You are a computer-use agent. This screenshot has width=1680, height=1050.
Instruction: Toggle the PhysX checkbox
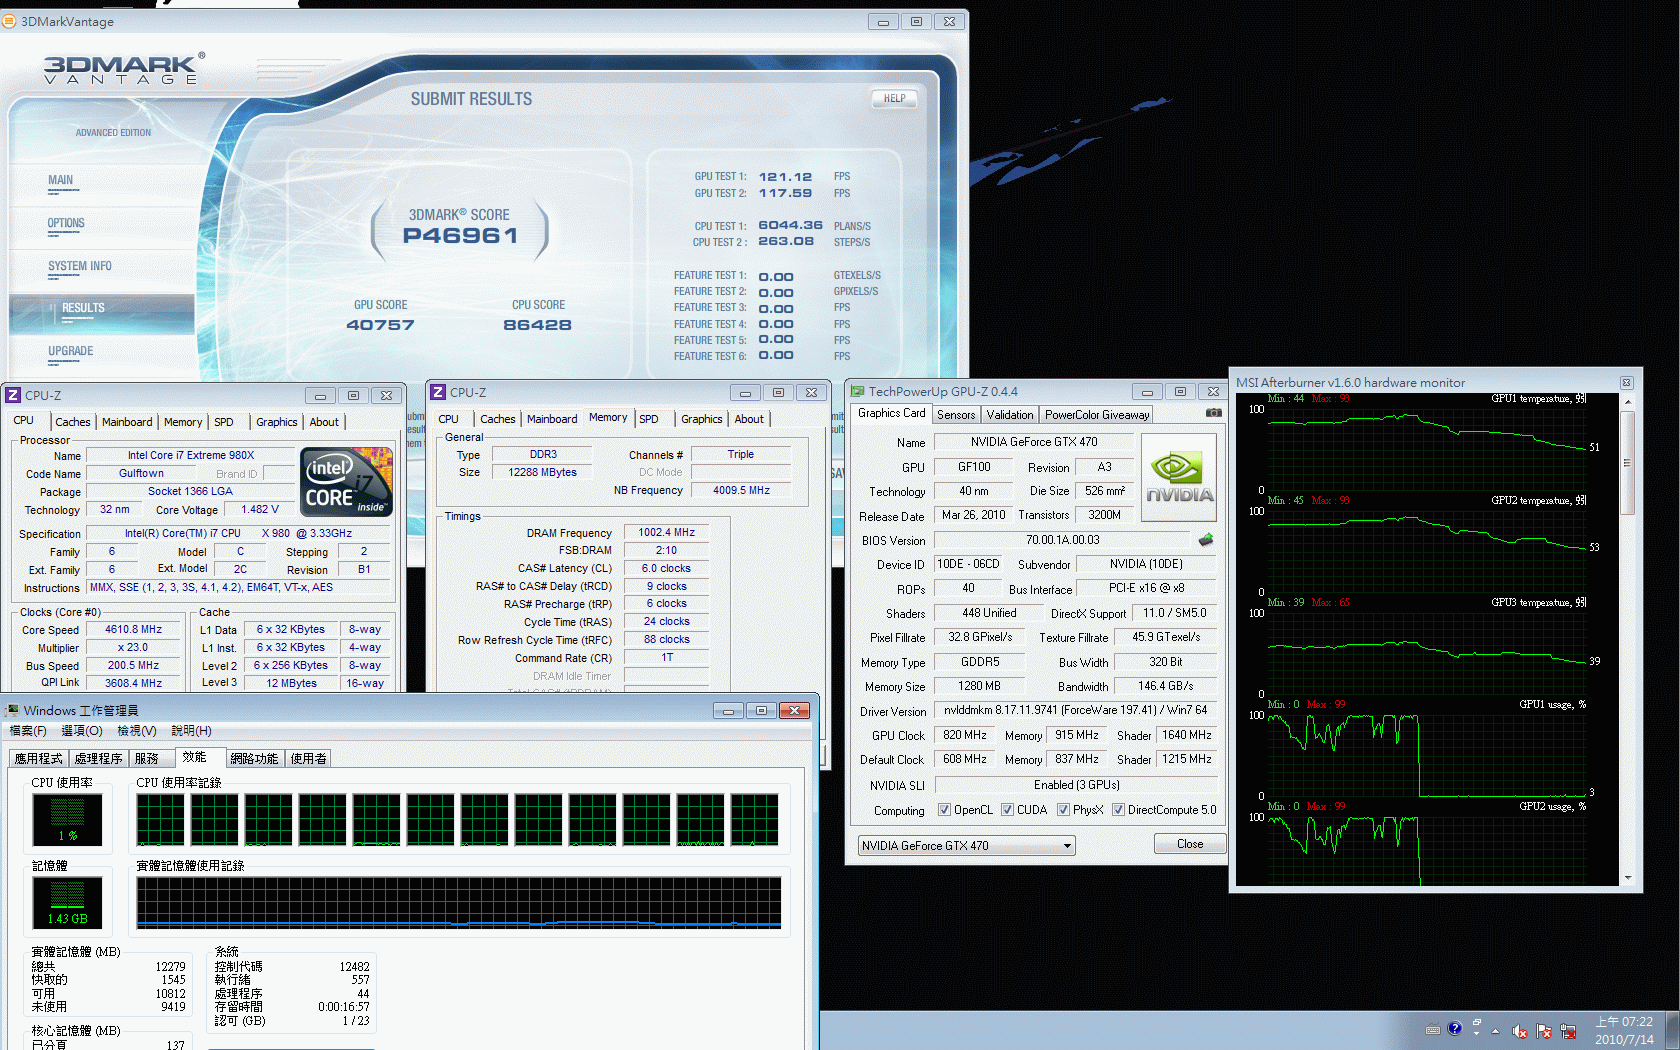[x=1063, y=810]
